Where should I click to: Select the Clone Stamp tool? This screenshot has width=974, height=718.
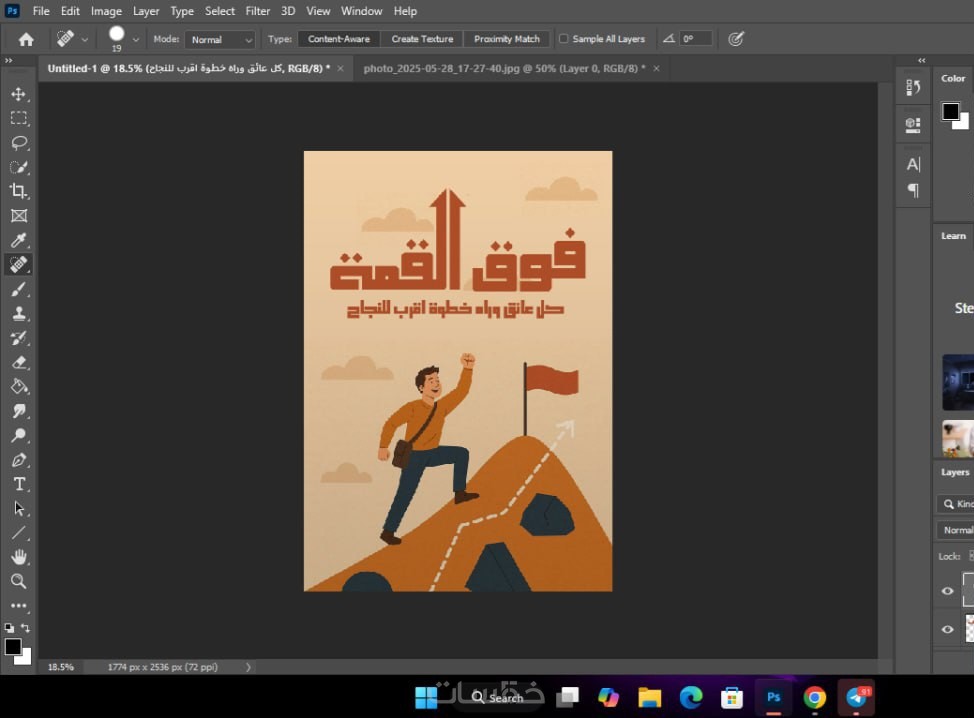(x=19, y=313)
